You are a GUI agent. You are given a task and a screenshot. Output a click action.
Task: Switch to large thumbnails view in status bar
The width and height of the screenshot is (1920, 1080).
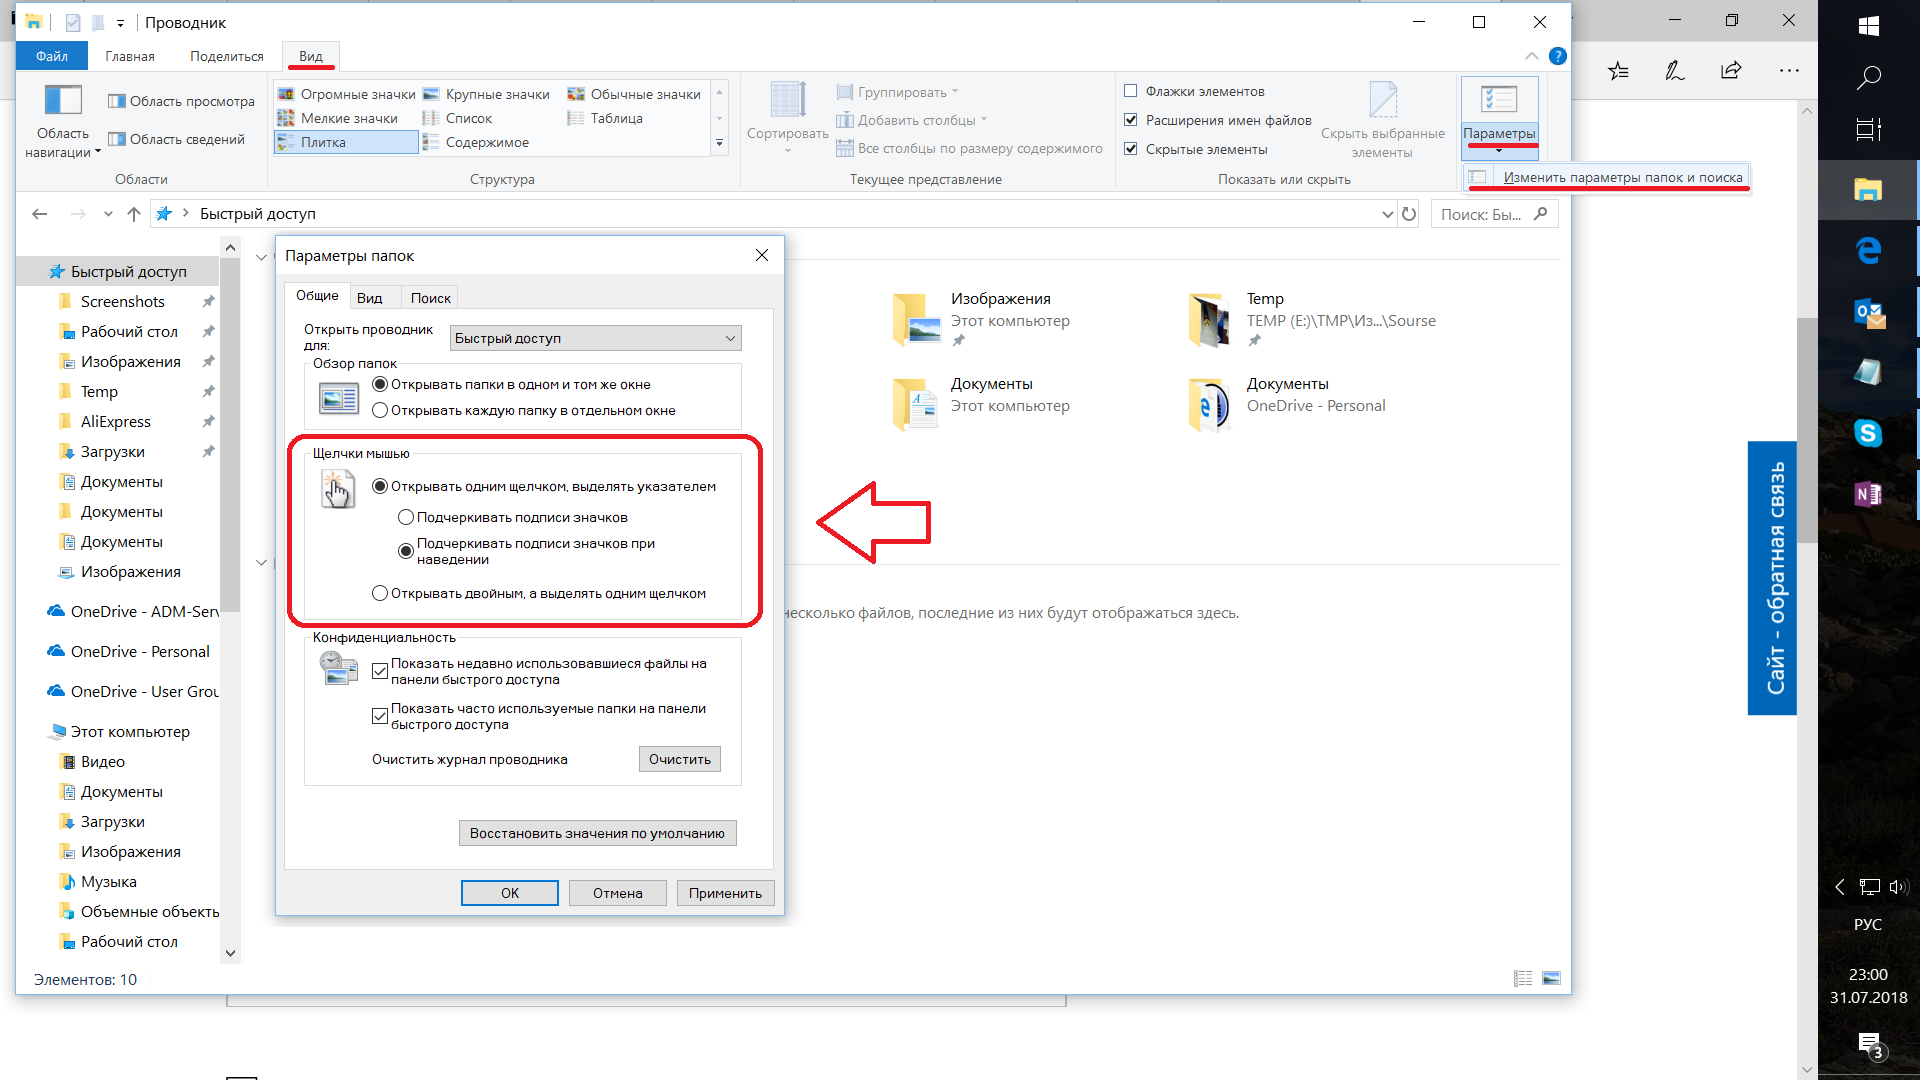[x=1551, y=979]
